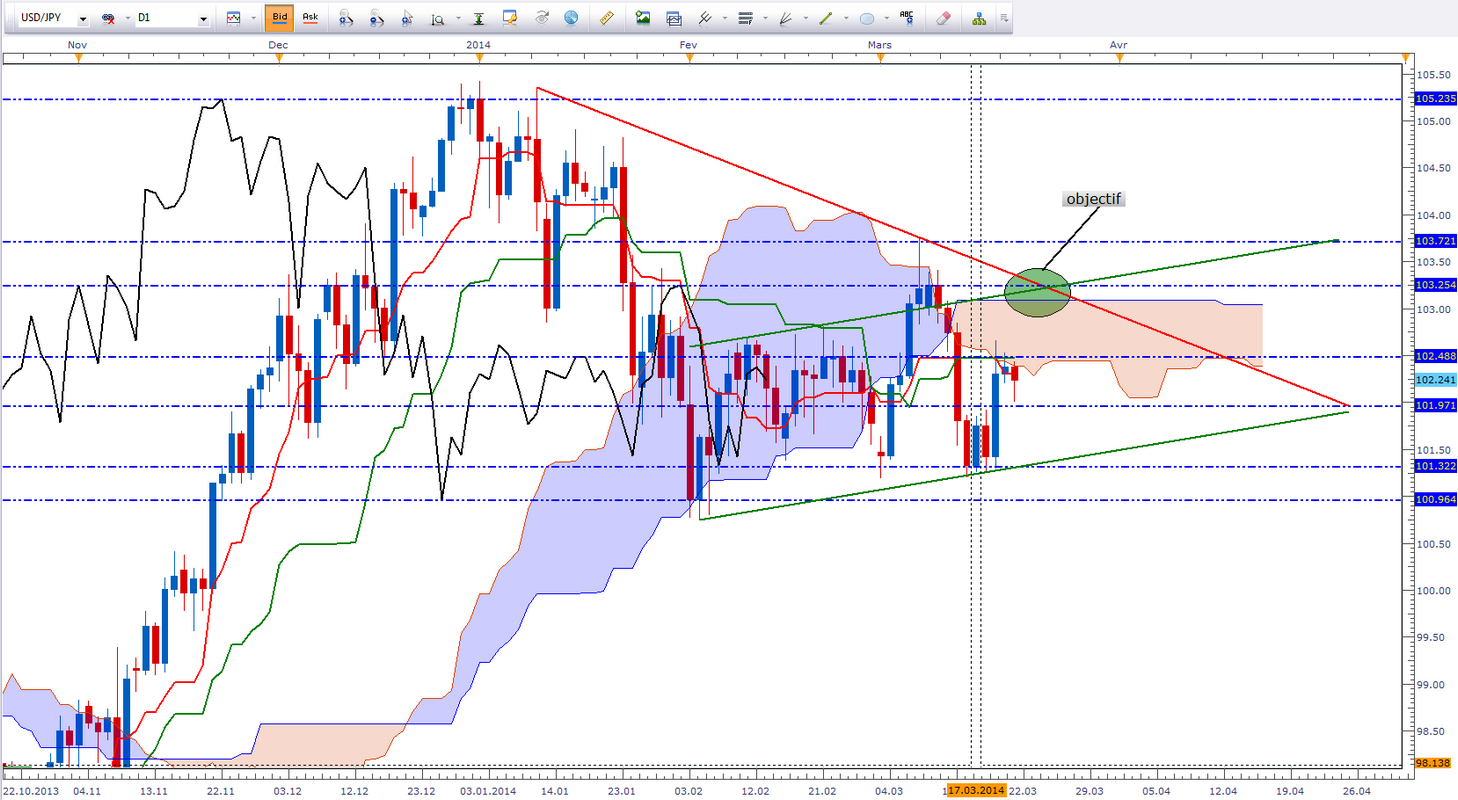Image resolution: width=1458 pixels, height=800 pixels.
Task: Select the ABC text label tool
Action: point(907,18)
